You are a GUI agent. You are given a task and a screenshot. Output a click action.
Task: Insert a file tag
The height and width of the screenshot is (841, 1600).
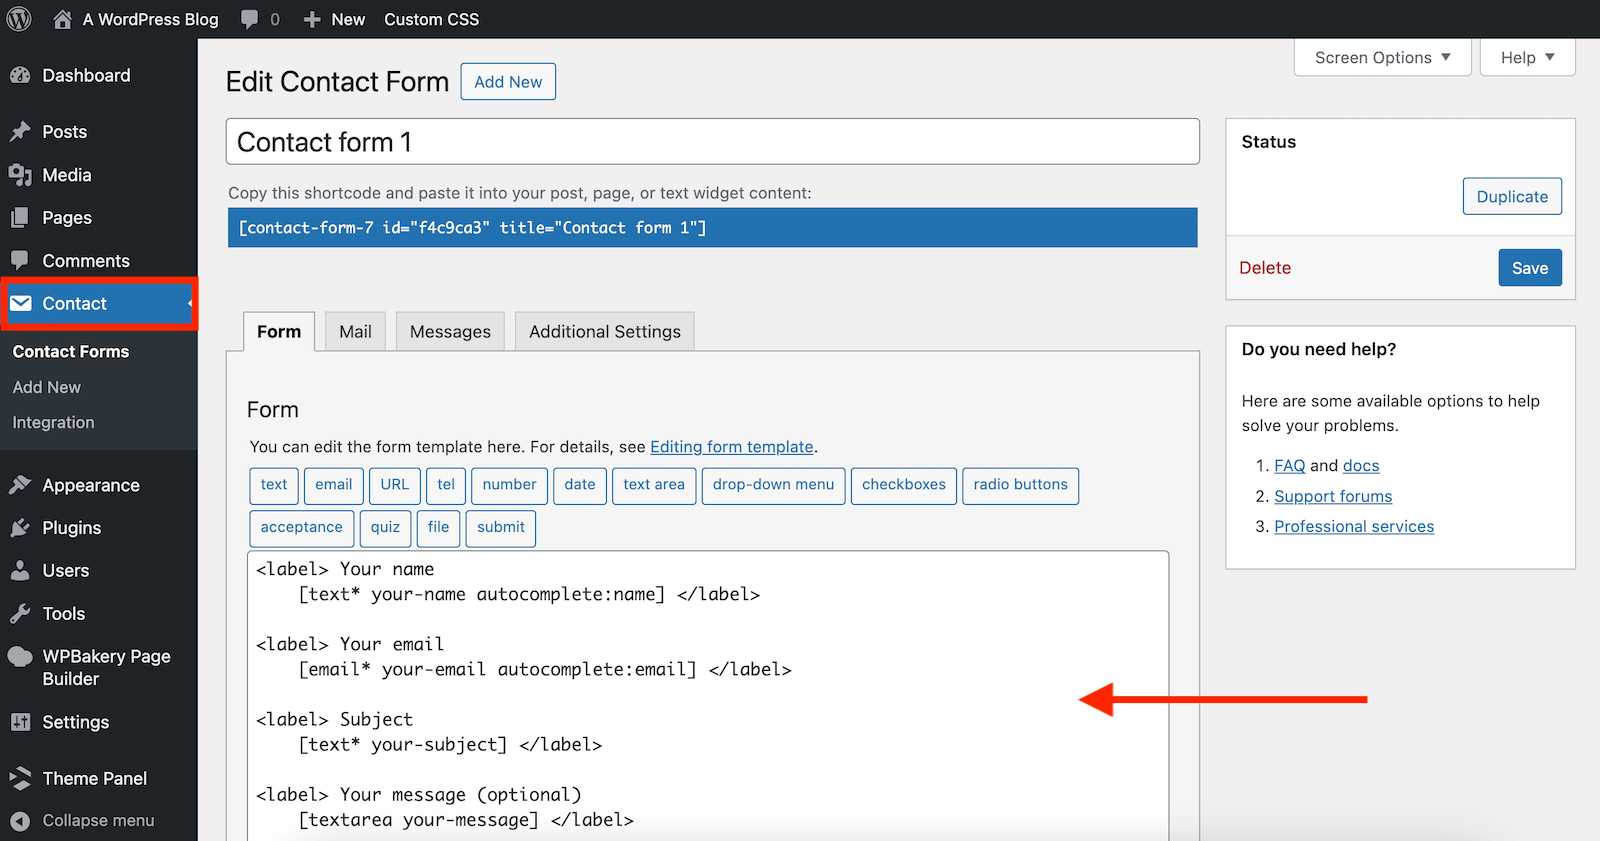coord(439,528)
